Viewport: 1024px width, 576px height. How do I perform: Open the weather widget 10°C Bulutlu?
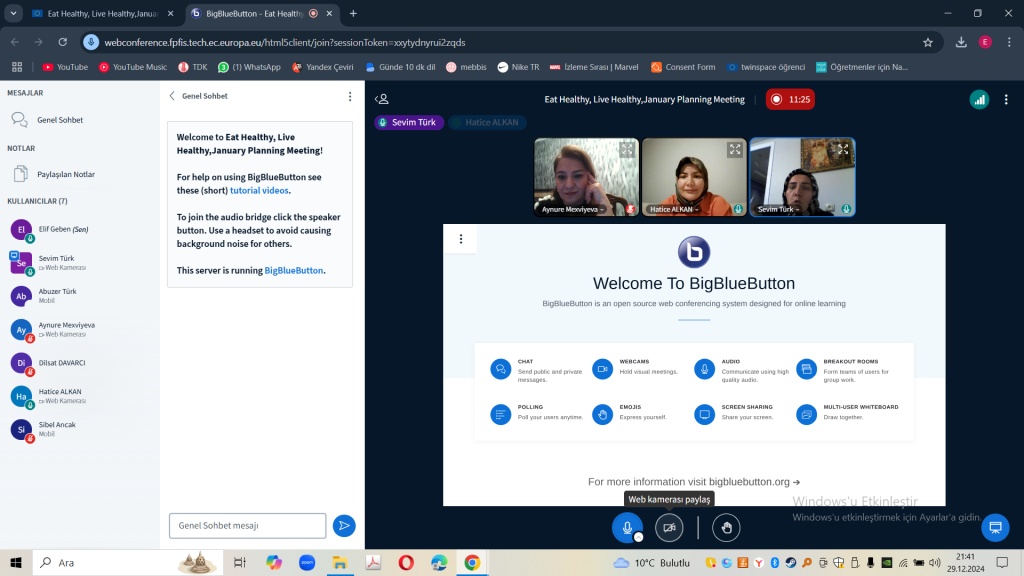(x=651, y=562)
